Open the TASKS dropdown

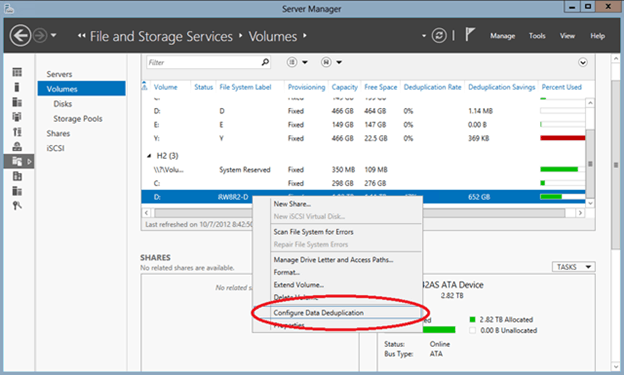point(573,267)
